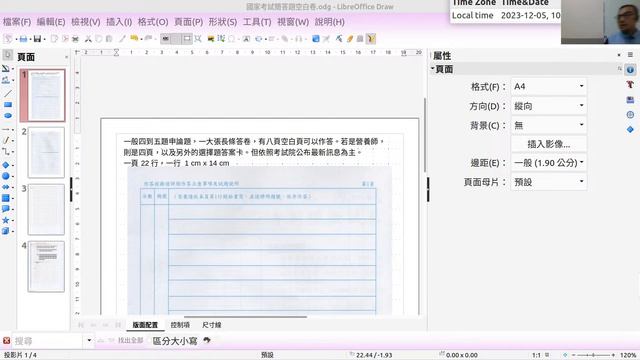Open Styles deck in sidebar
Screen dimensions: 640x360
coord(630,84)
